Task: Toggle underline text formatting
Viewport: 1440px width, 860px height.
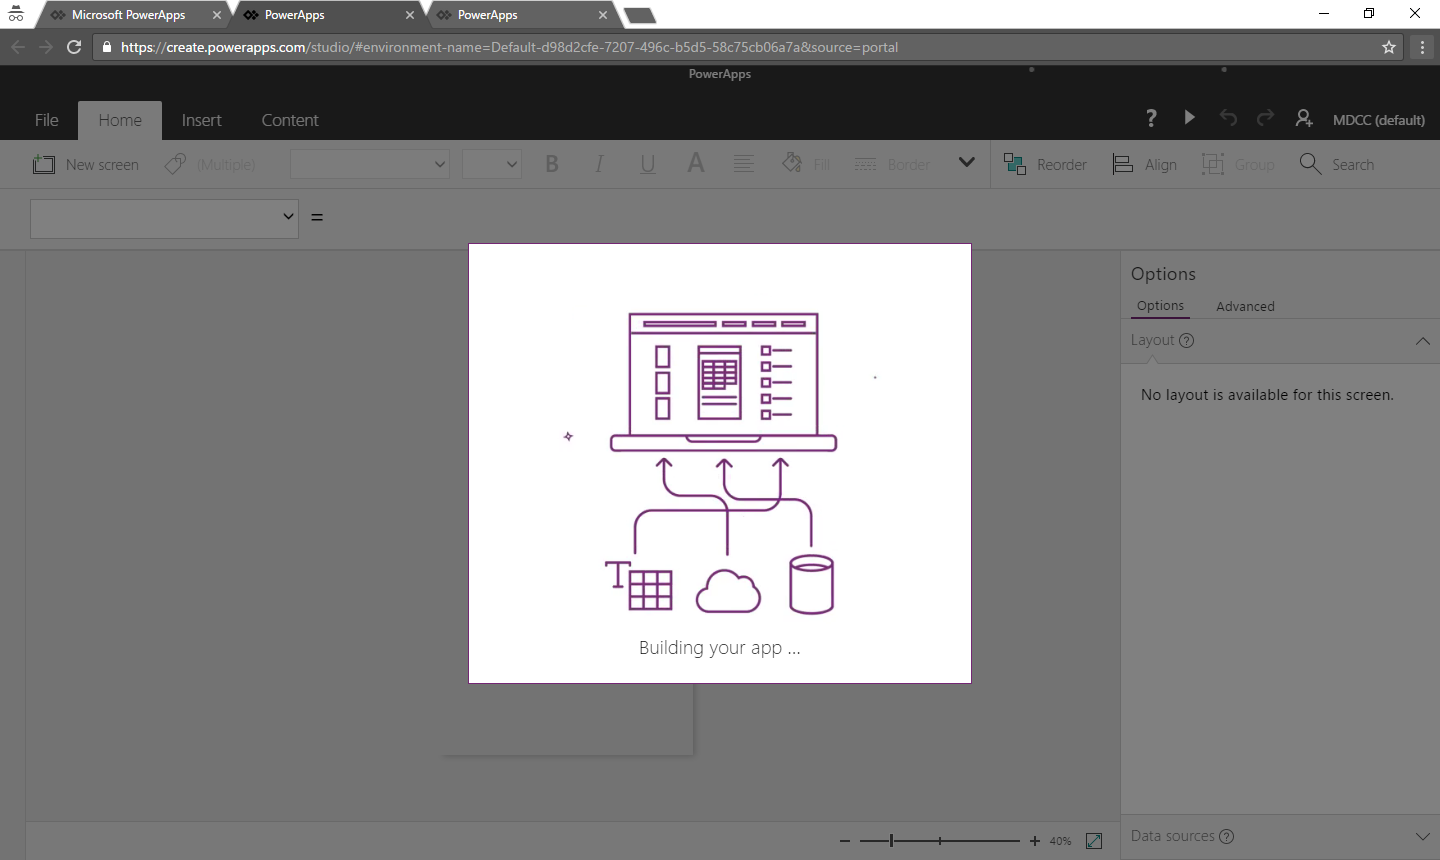Action: tap(647, 165)
